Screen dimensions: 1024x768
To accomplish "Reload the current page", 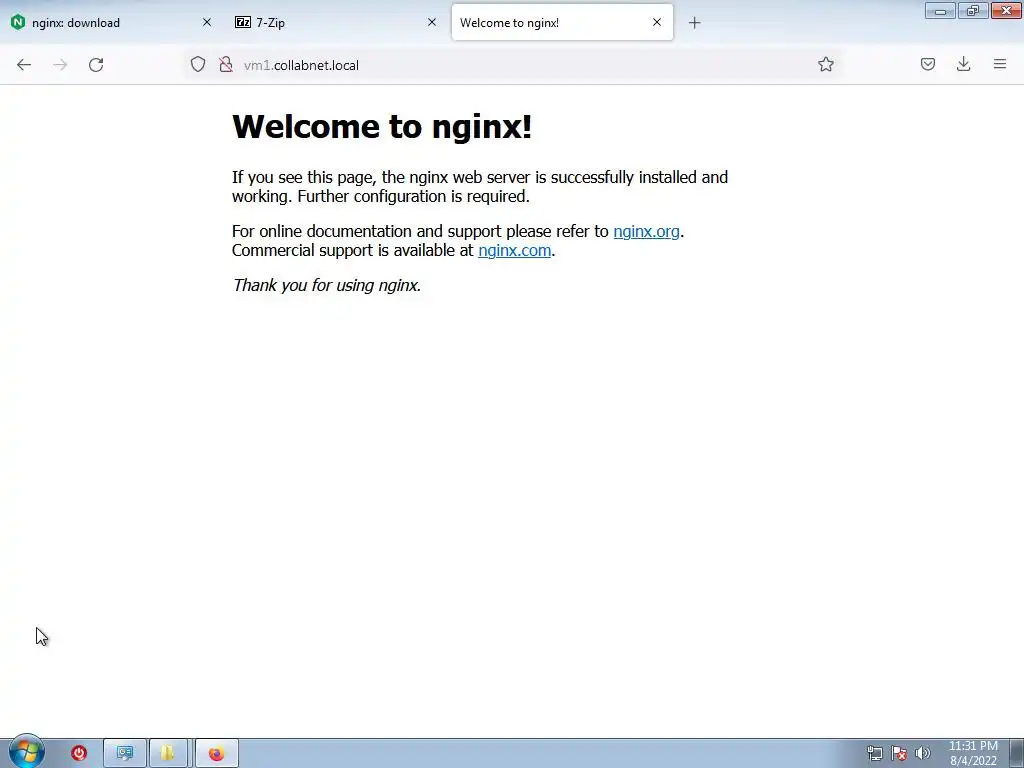I will click(x=96, y=65).
